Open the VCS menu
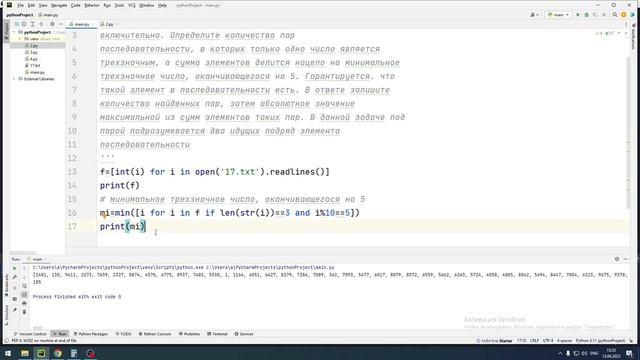 132,5
